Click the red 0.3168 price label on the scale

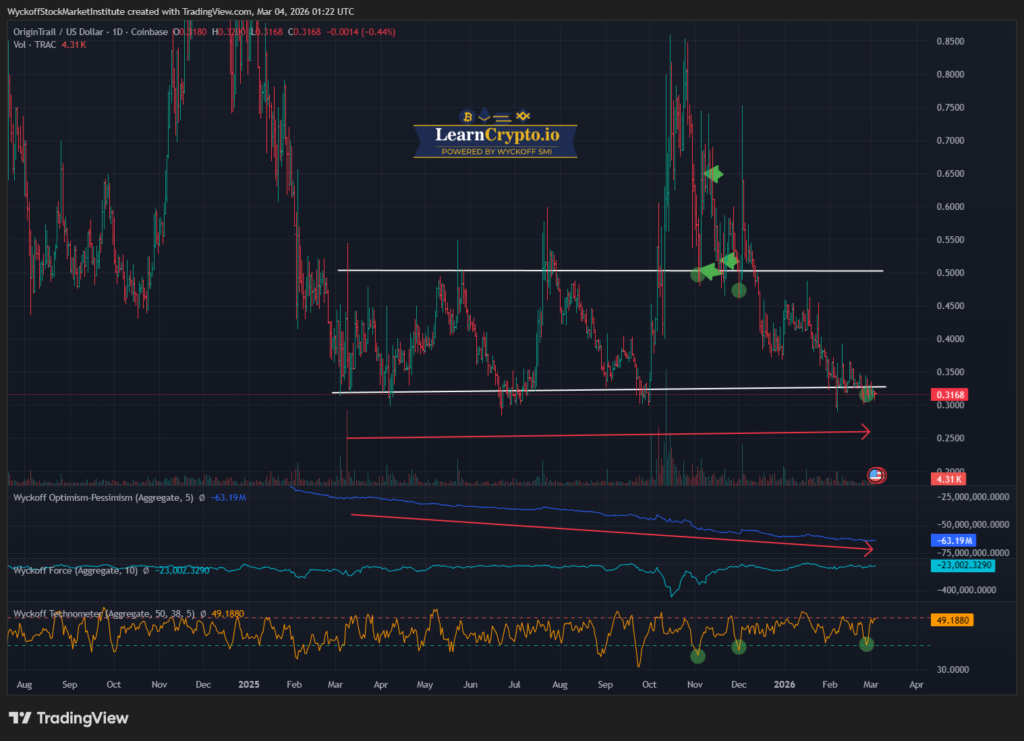[948, 394]
